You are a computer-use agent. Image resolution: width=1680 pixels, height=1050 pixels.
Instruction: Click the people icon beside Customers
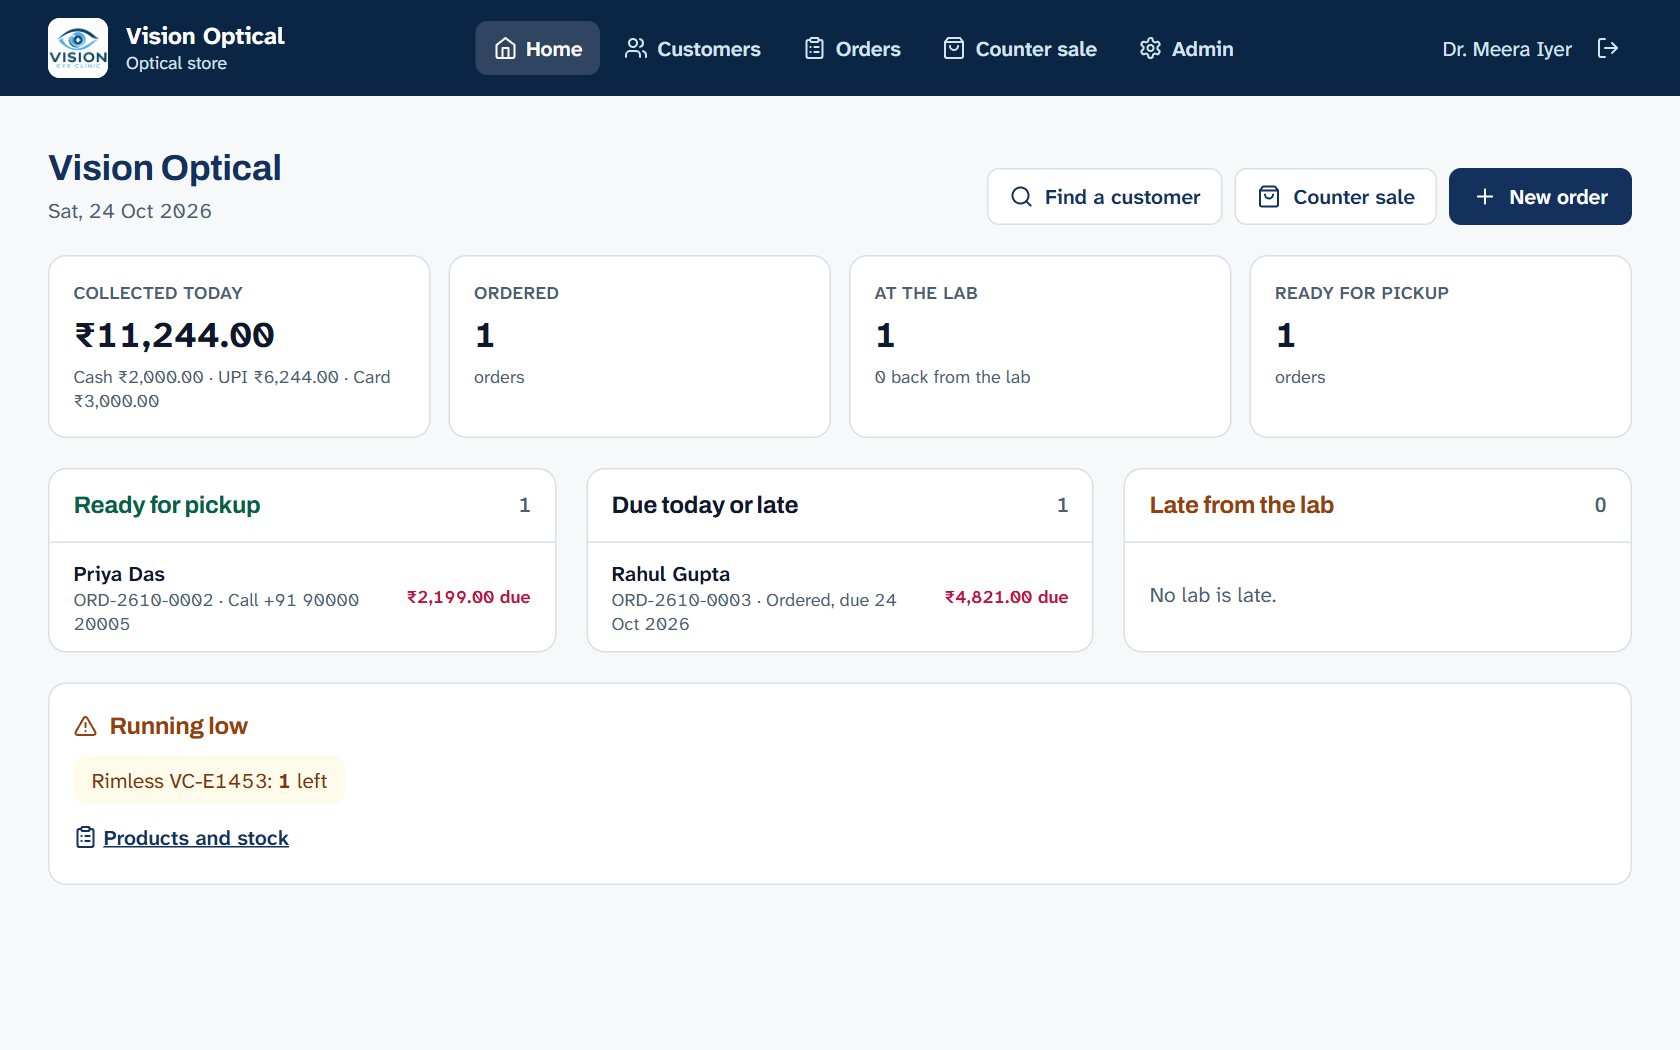click(636, 48)
